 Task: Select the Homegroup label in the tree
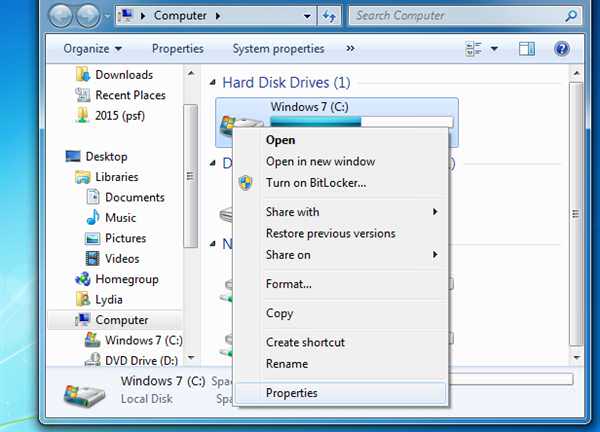tap(127, 279)
